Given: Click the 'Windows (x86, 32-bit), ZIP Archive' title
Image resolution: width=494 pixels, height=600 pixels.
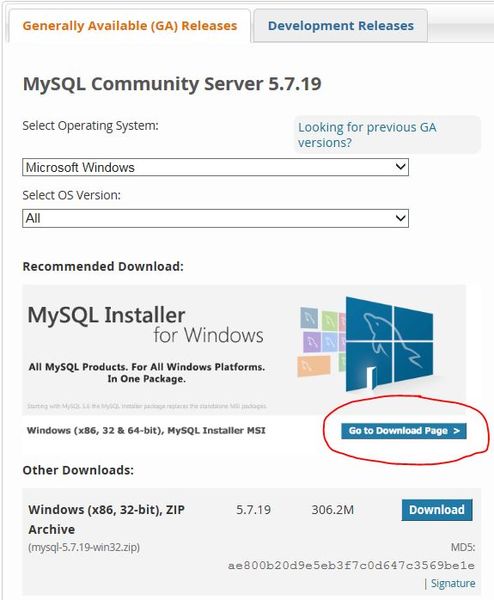Looking at the screenshot, I should 106,519.
